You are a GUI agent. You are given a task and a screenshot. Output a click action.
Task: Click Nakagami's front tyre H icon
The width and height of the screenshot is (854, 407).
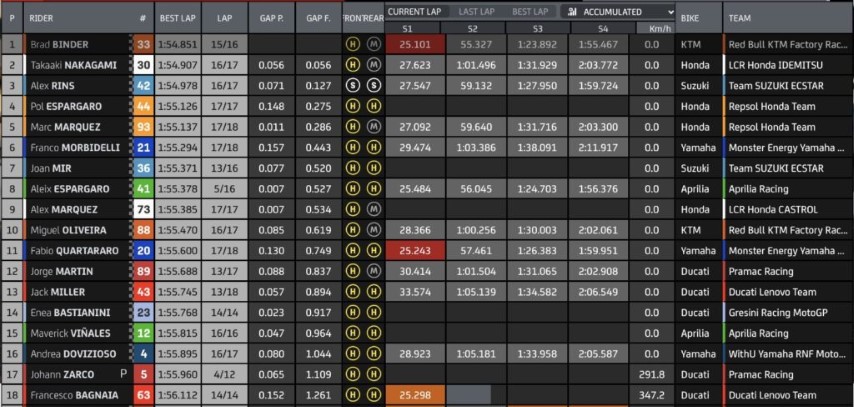coord(353,65)
